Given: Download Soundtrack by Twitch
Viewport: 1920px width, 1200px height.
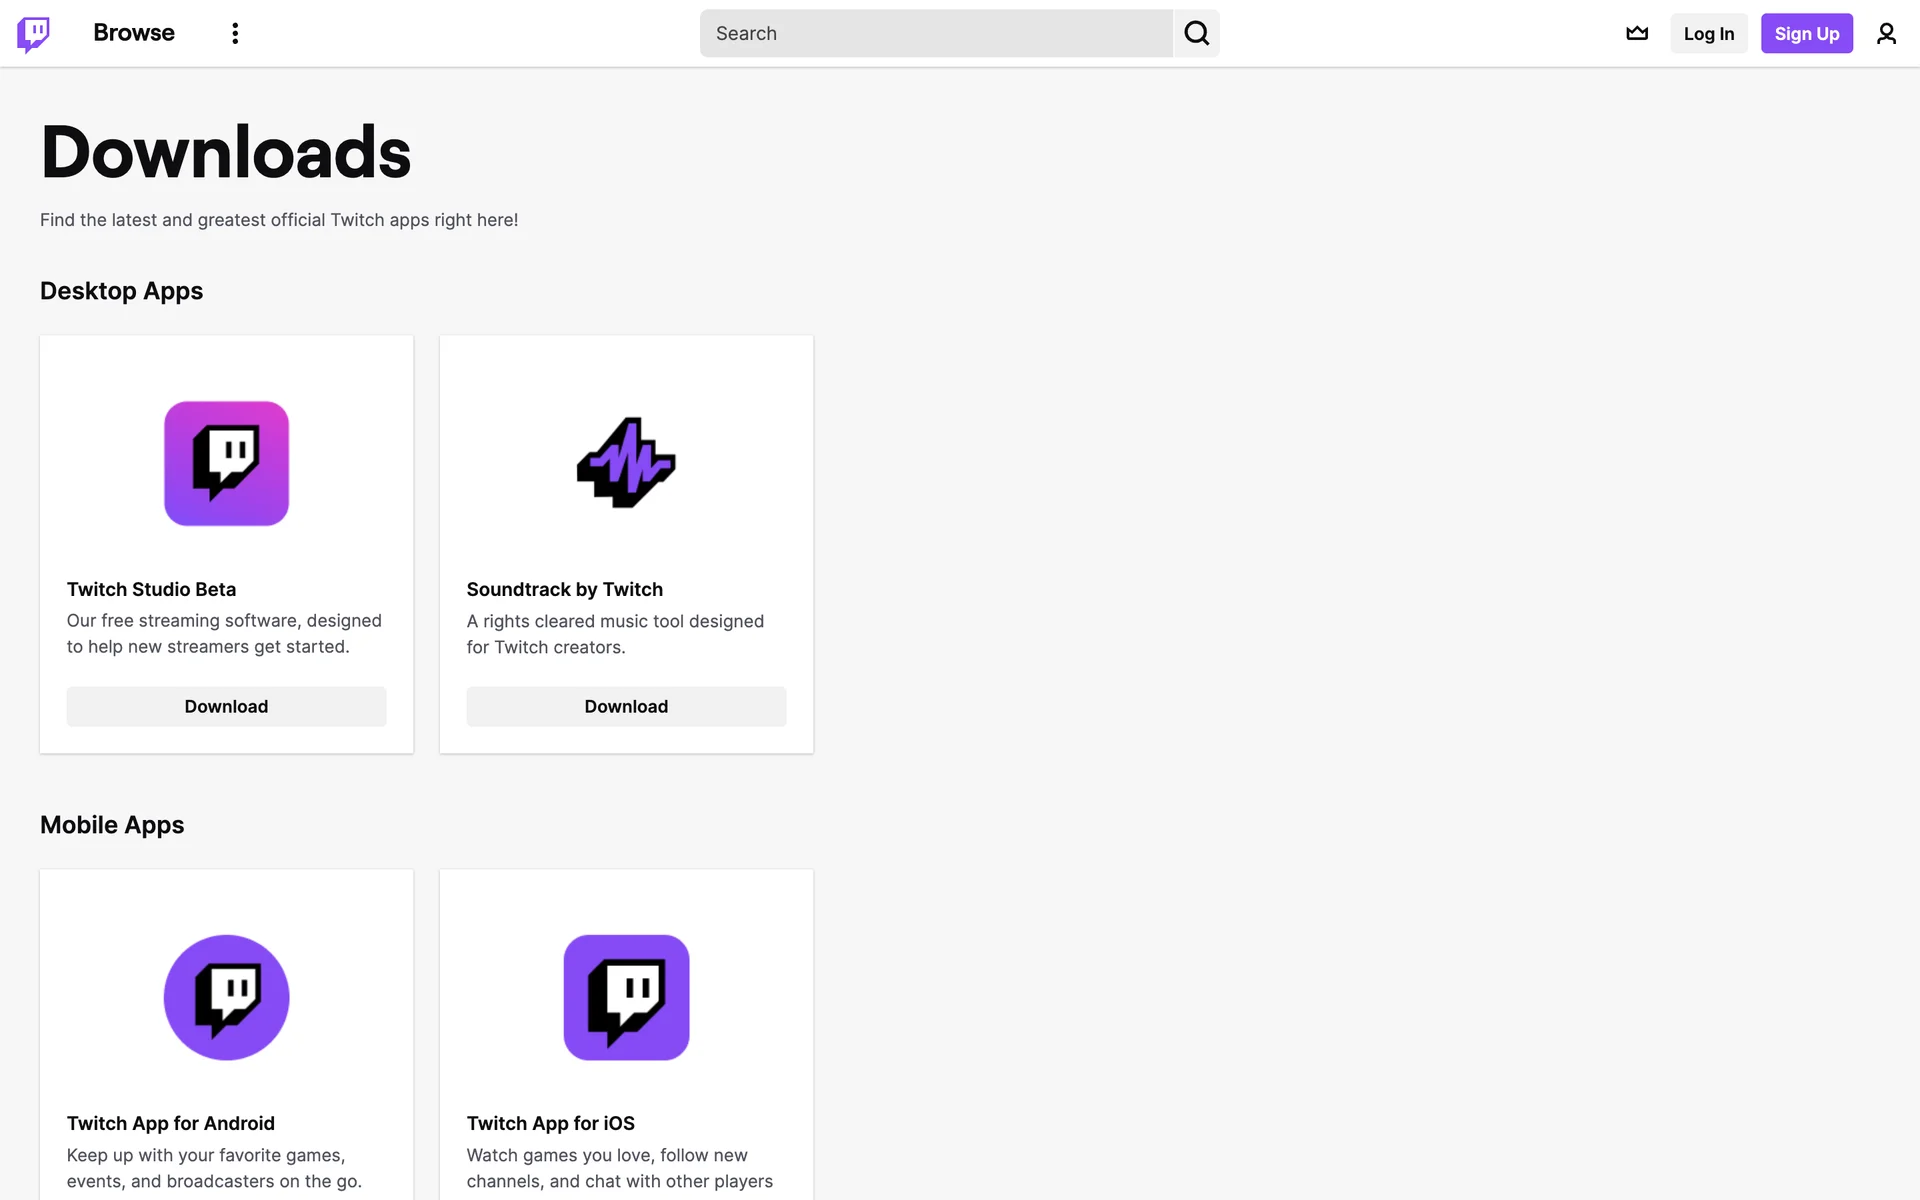Looking at the screenshot, I should (x=626, y=706).
